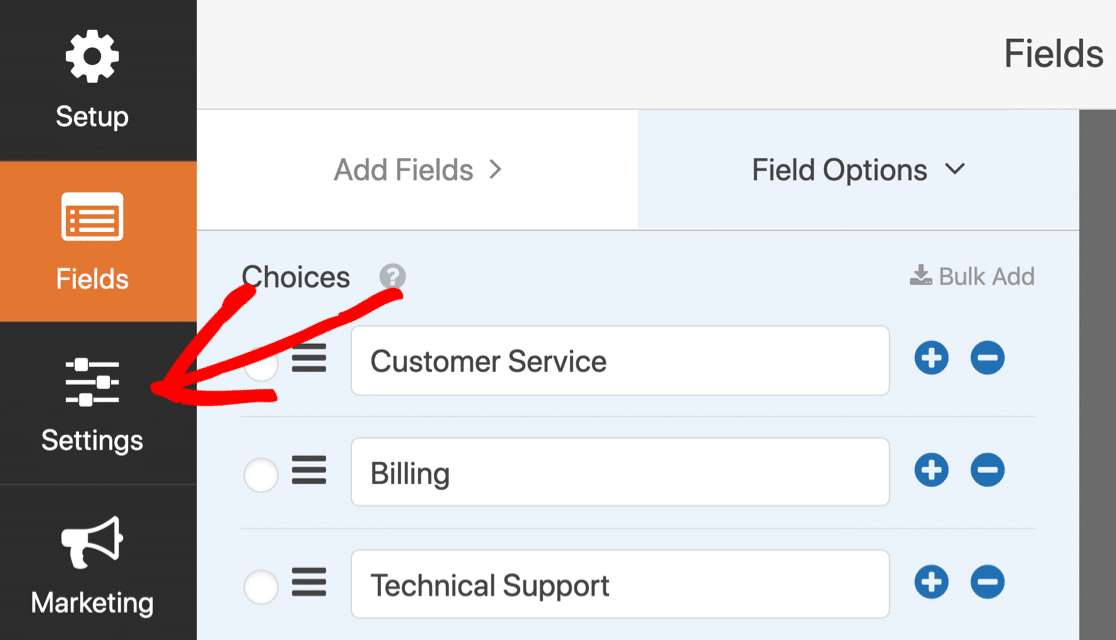The width and height of the screenshot is (1116, 640).
Task: Add a choice after Technical Support
Action: [931, 582]
